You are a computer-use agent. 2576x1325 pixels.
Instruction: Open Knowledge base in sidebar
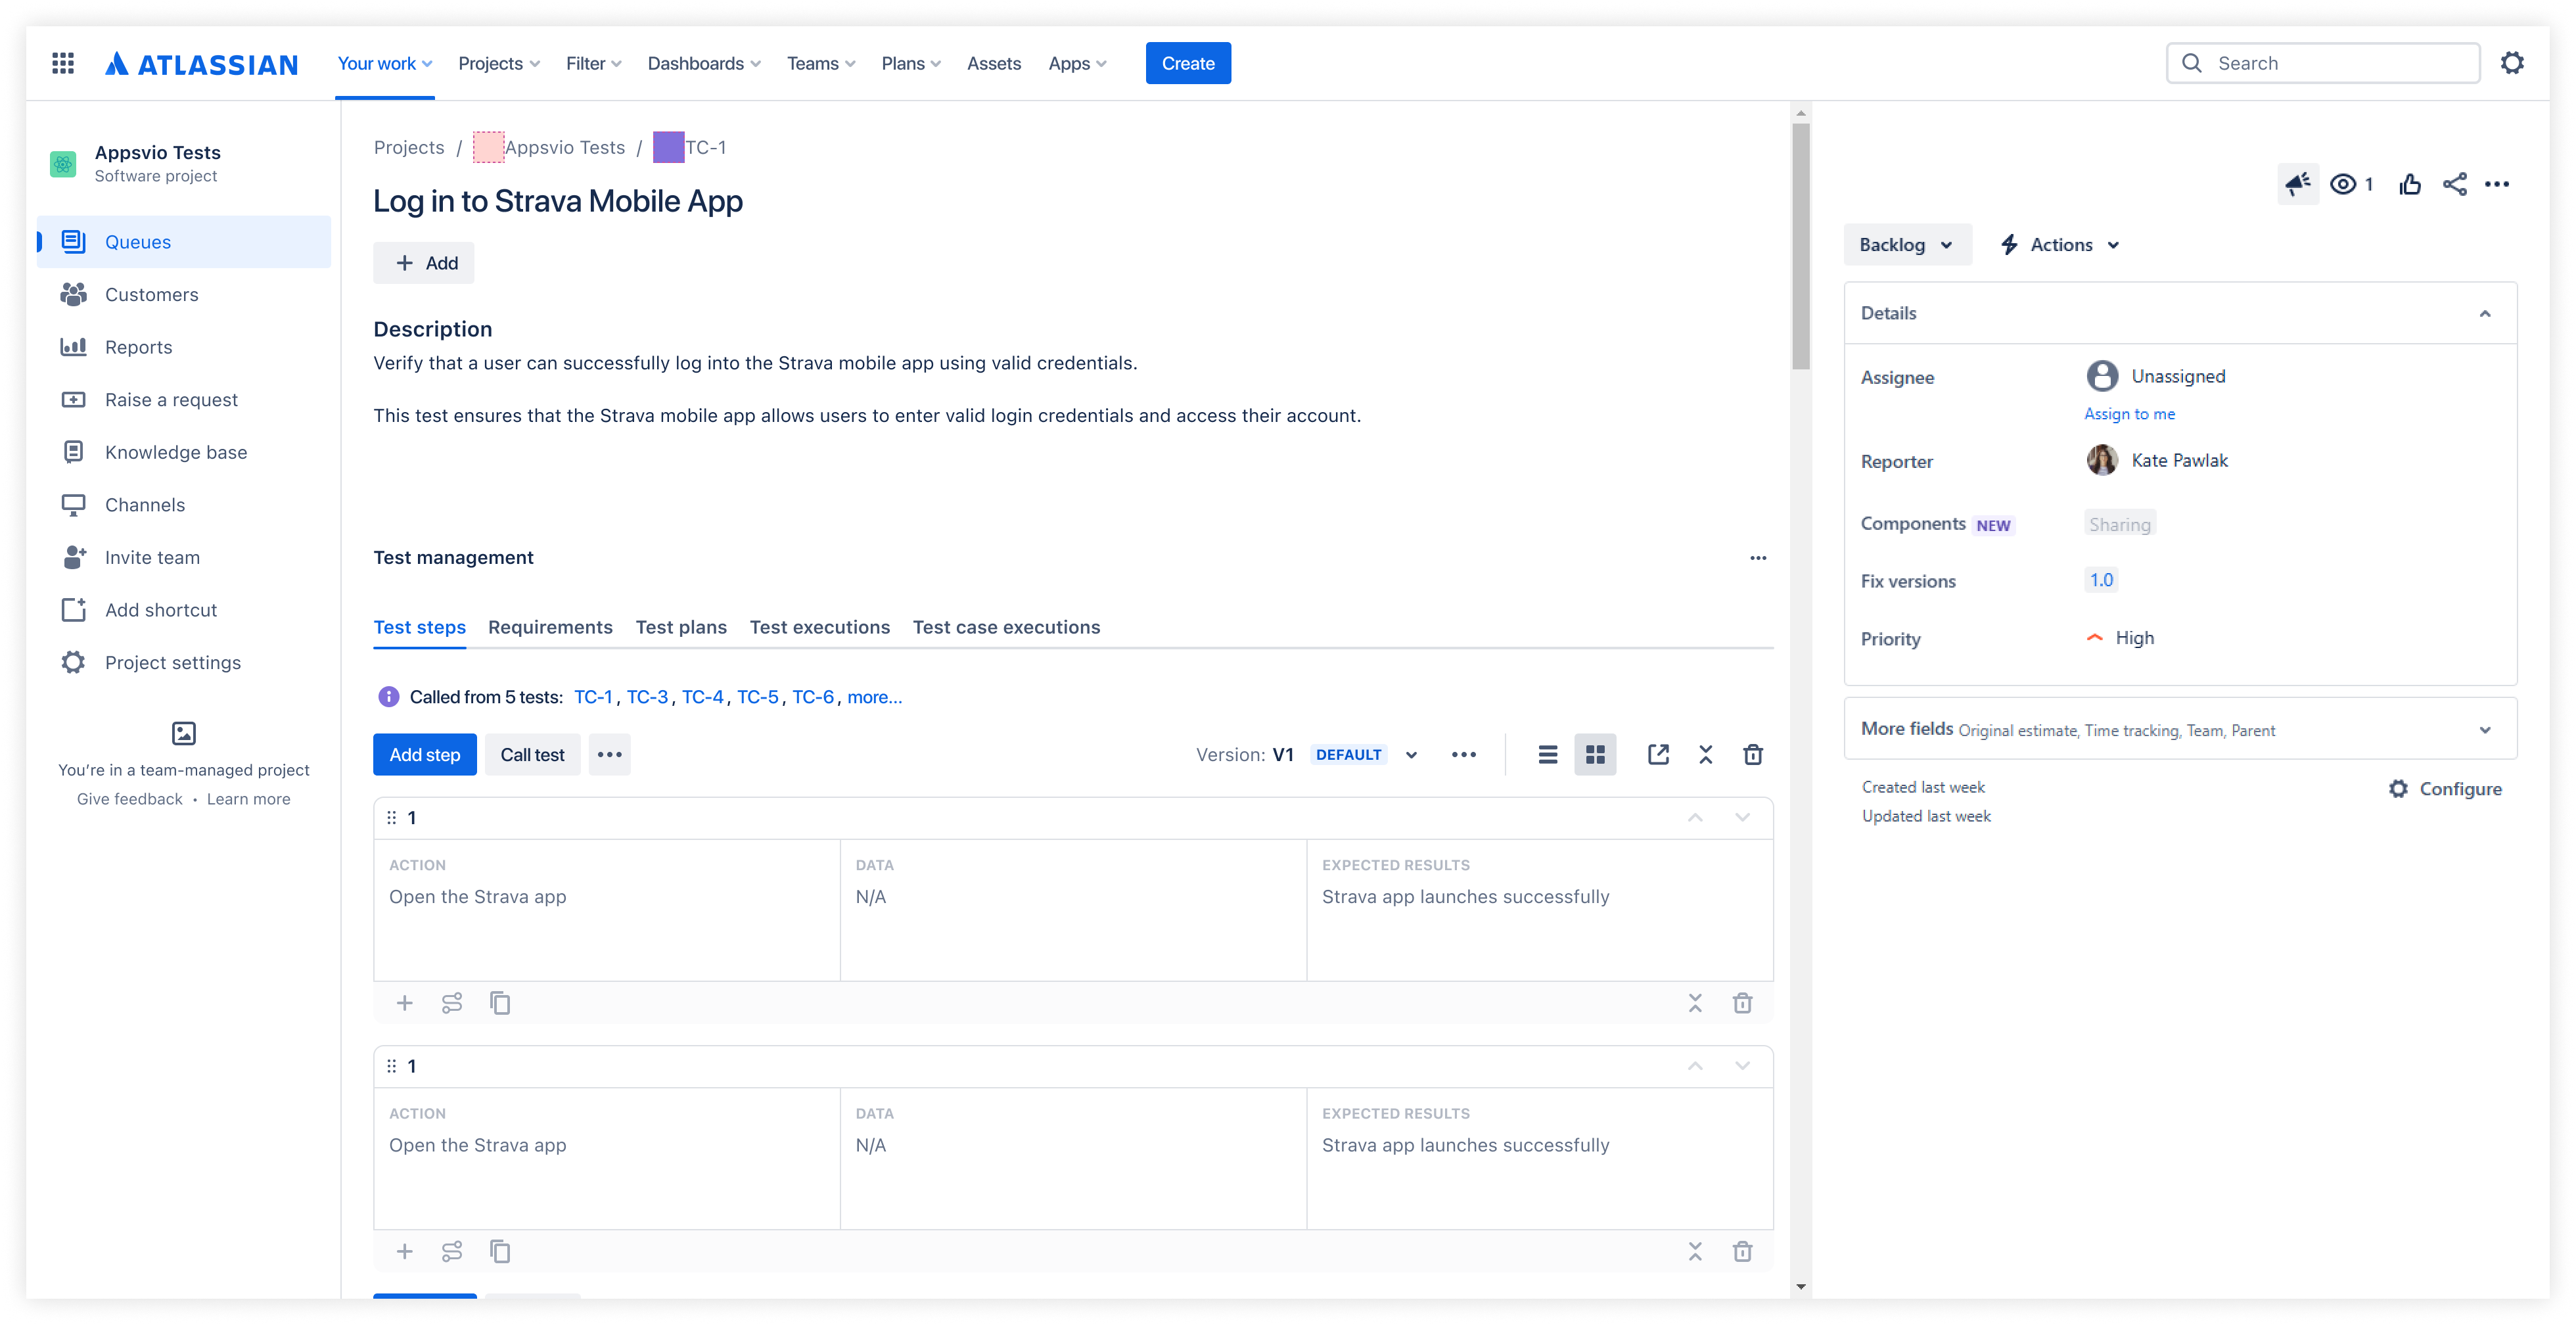tap(184, 452)
